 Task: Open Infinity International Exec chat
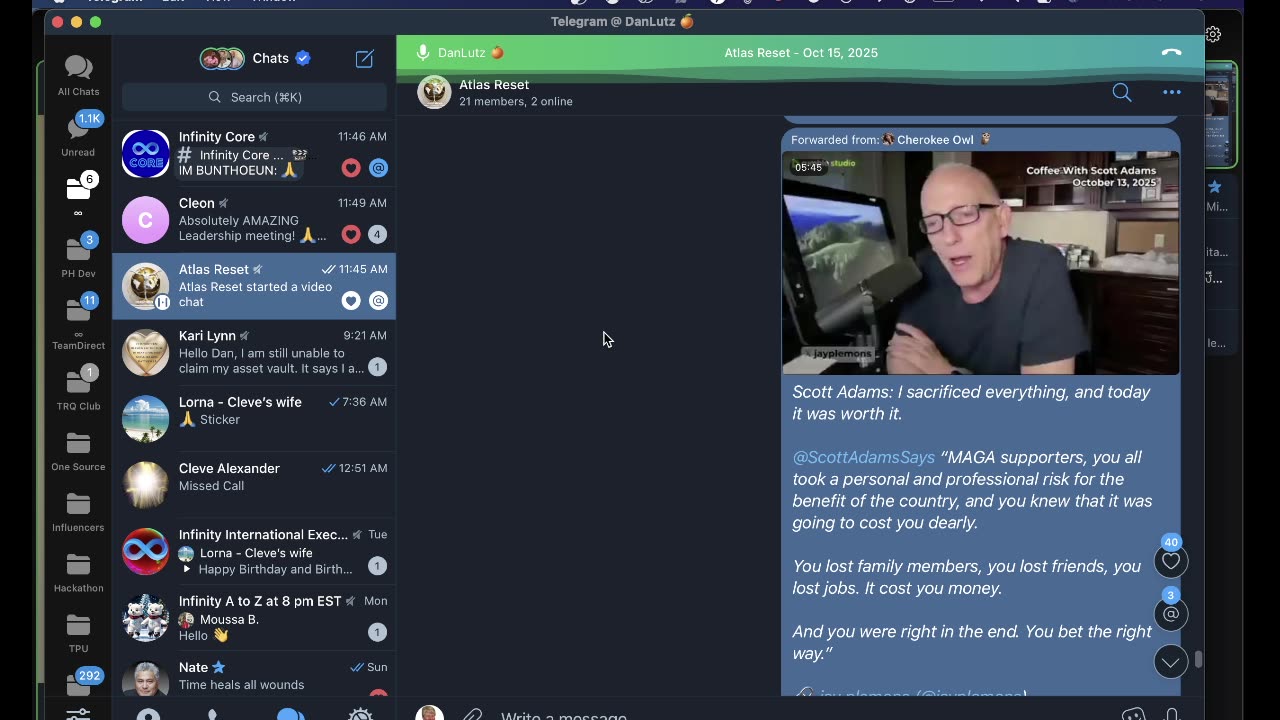254,551
